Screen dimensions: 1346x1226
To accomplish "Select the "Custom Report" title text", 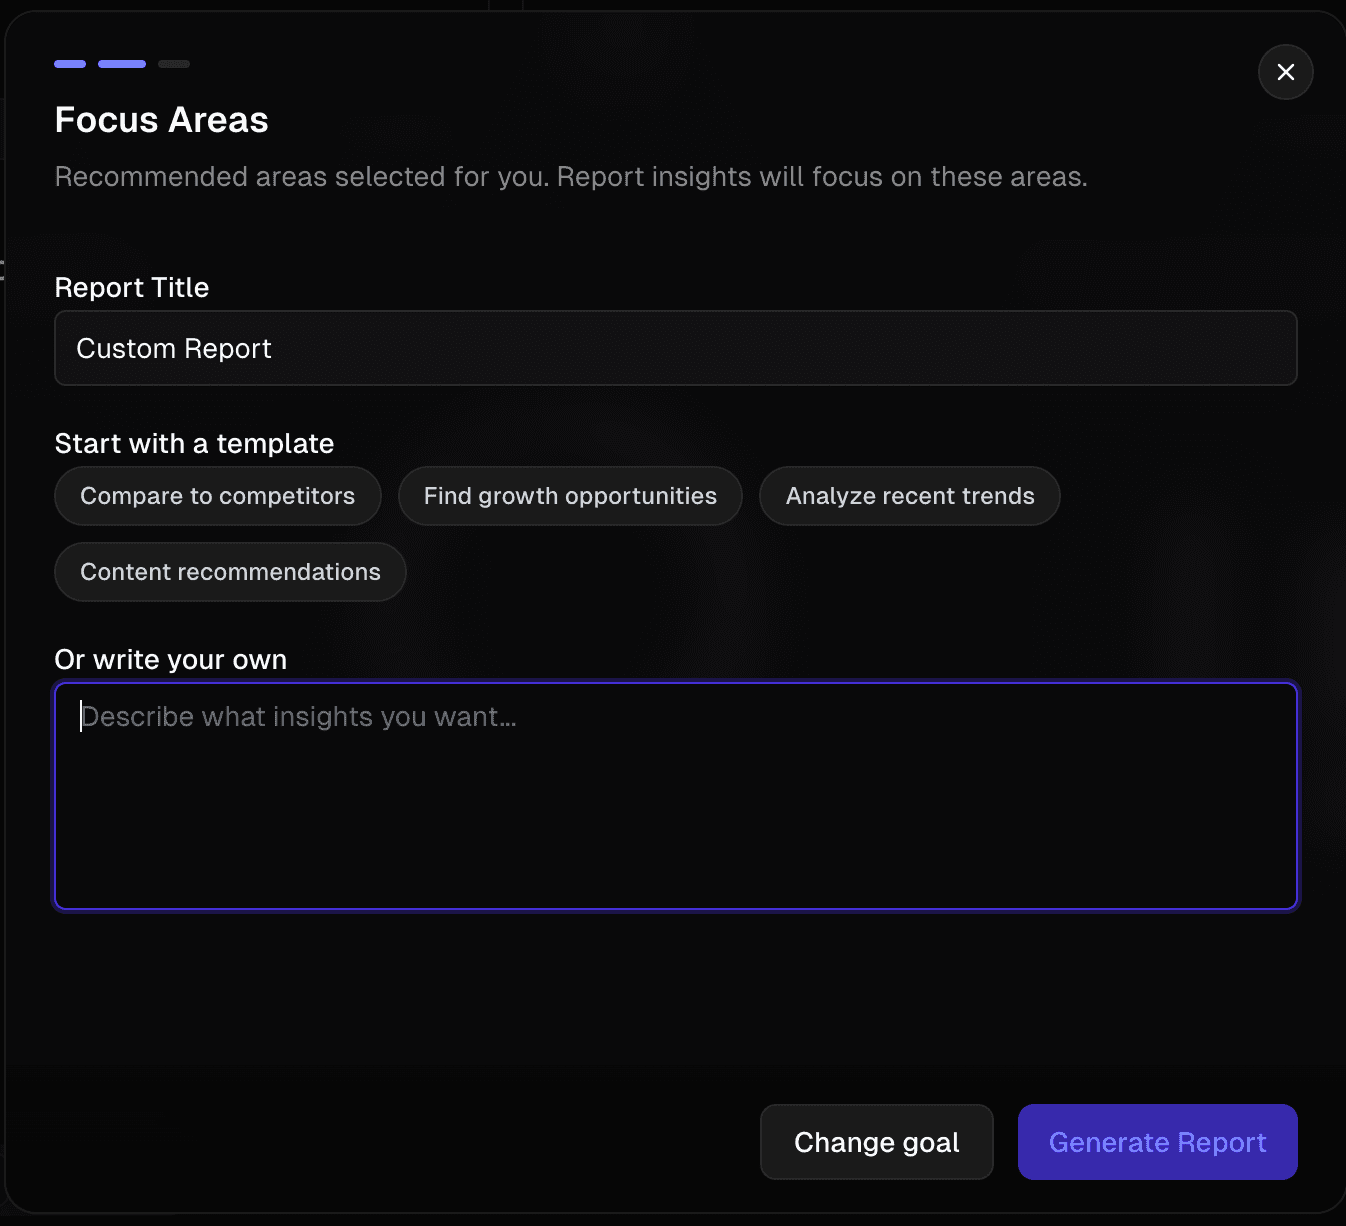I will click(x=173, y=348).
